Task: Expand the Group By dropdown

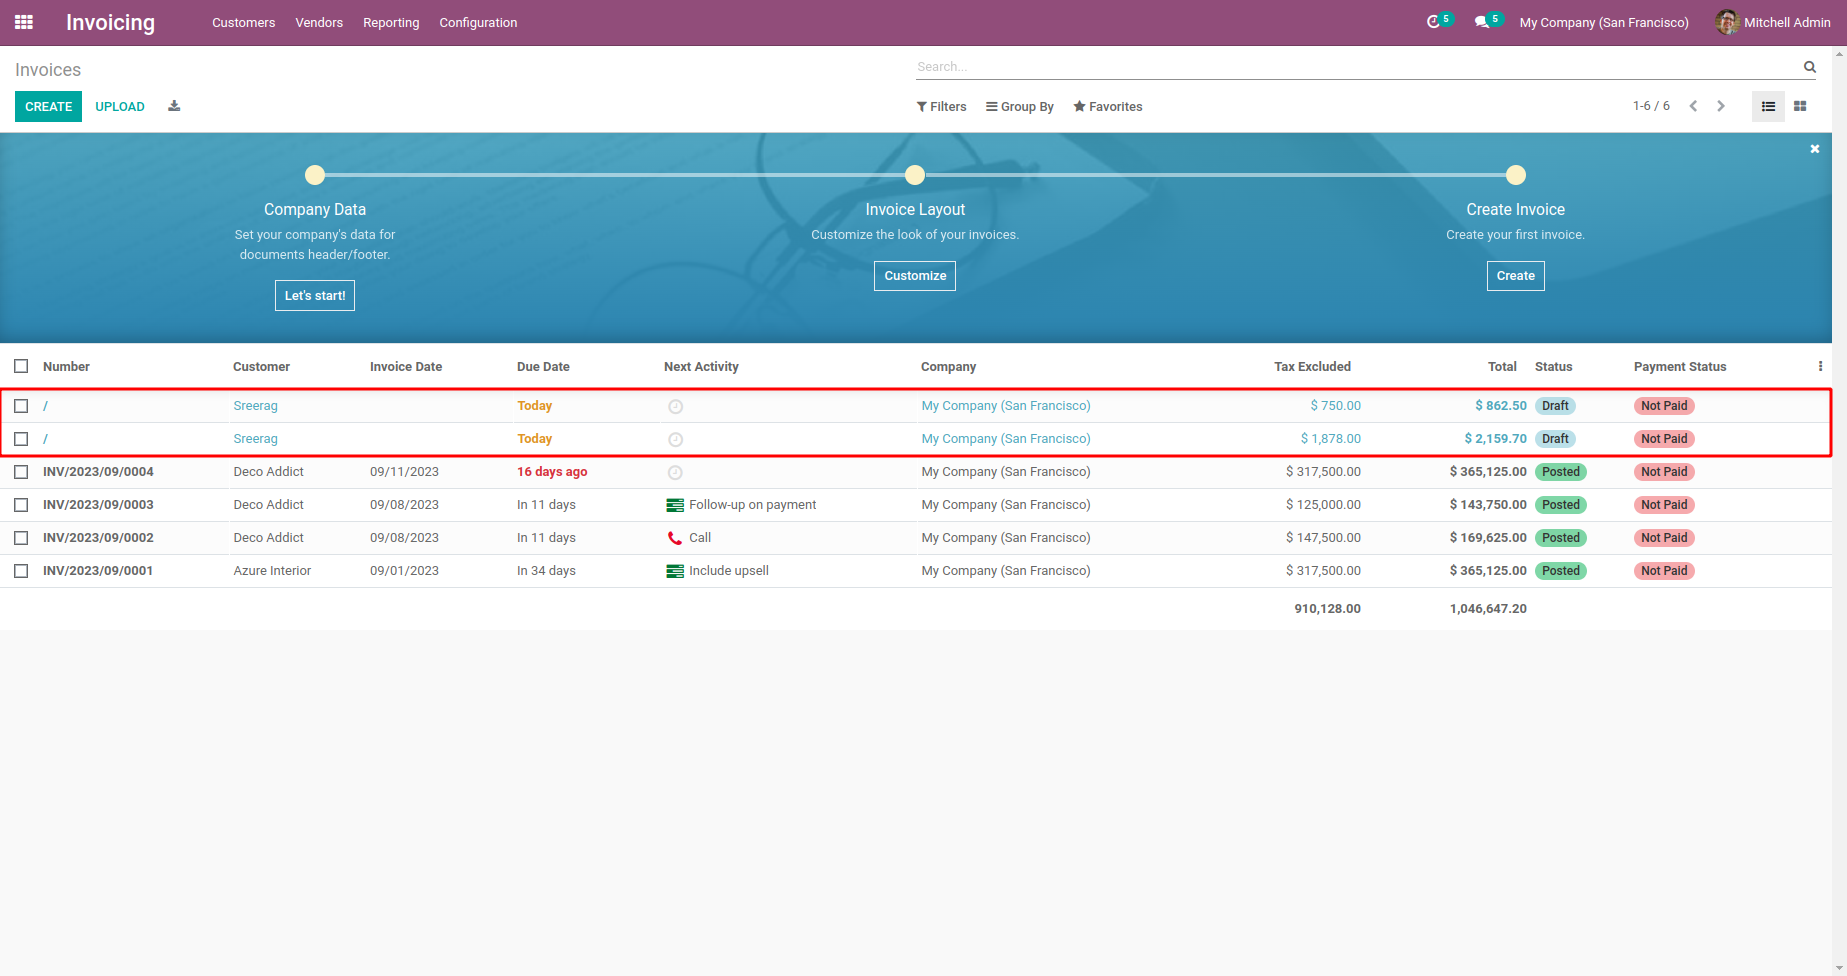Action: click(1020, 107)
